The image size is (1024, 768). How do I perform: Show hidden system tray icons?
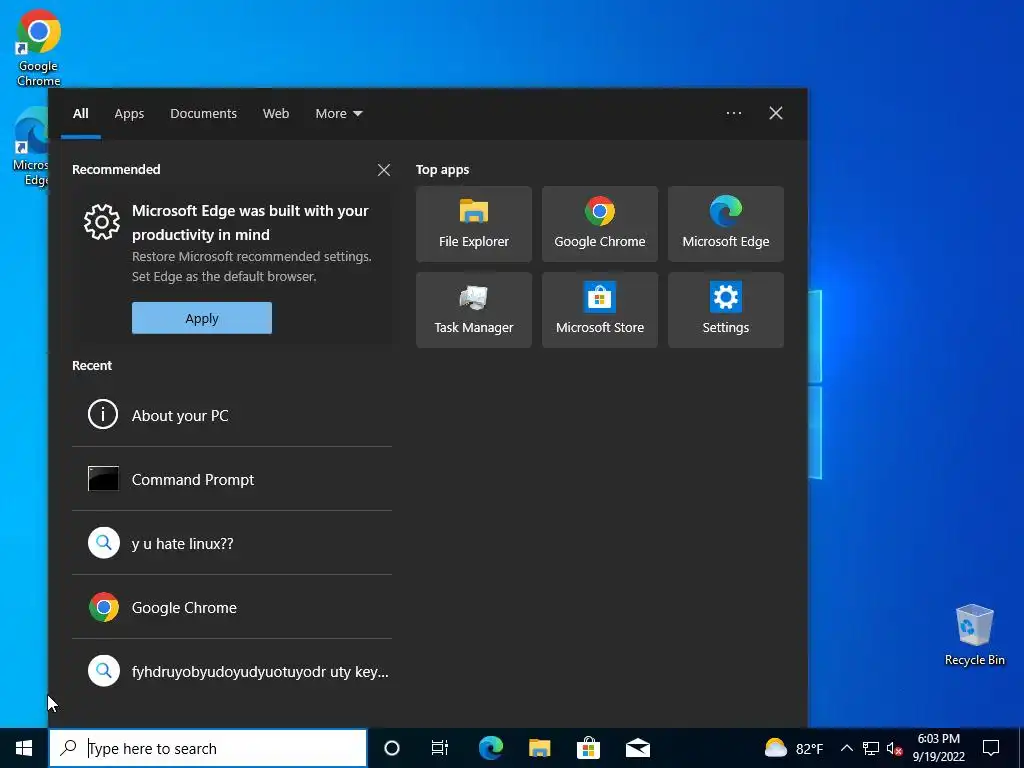846,748
